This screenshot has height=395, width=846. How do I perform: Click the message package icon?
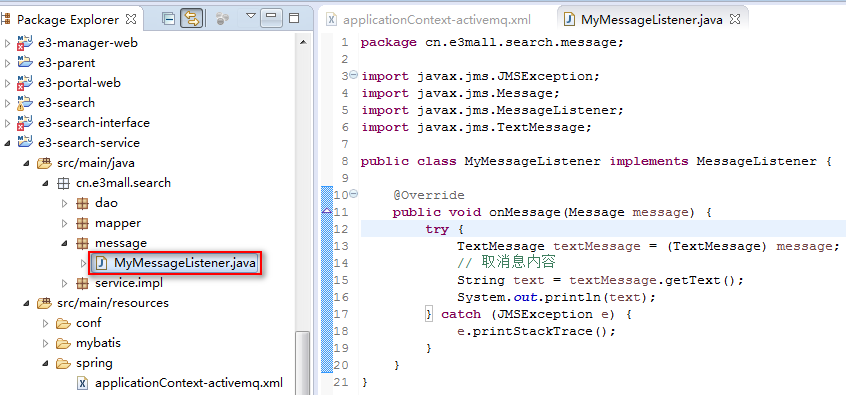pos(82,243)
